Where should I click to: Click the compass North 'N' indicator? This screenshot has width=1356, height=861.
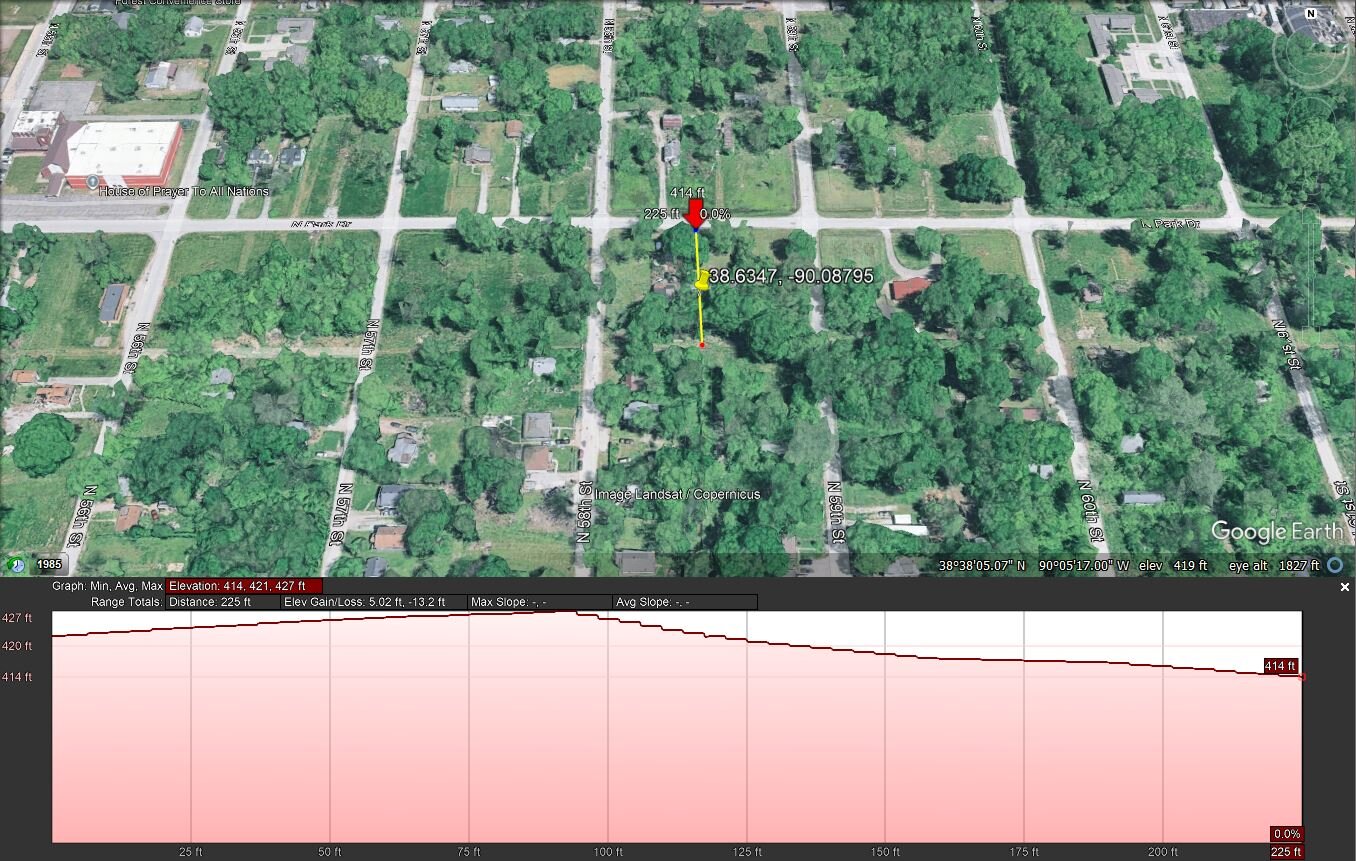point(1311,13)
